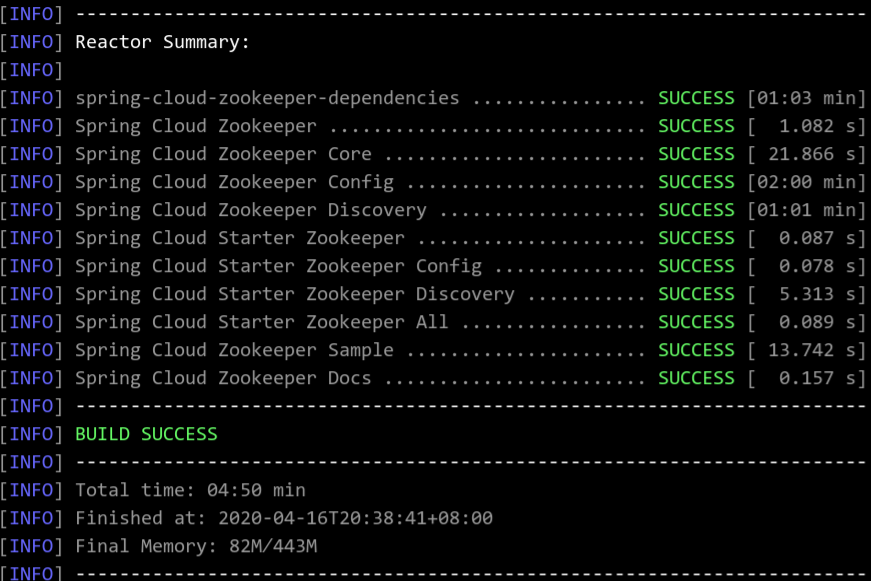Click the green BUILD SUCCESS text

coord(146,434)
